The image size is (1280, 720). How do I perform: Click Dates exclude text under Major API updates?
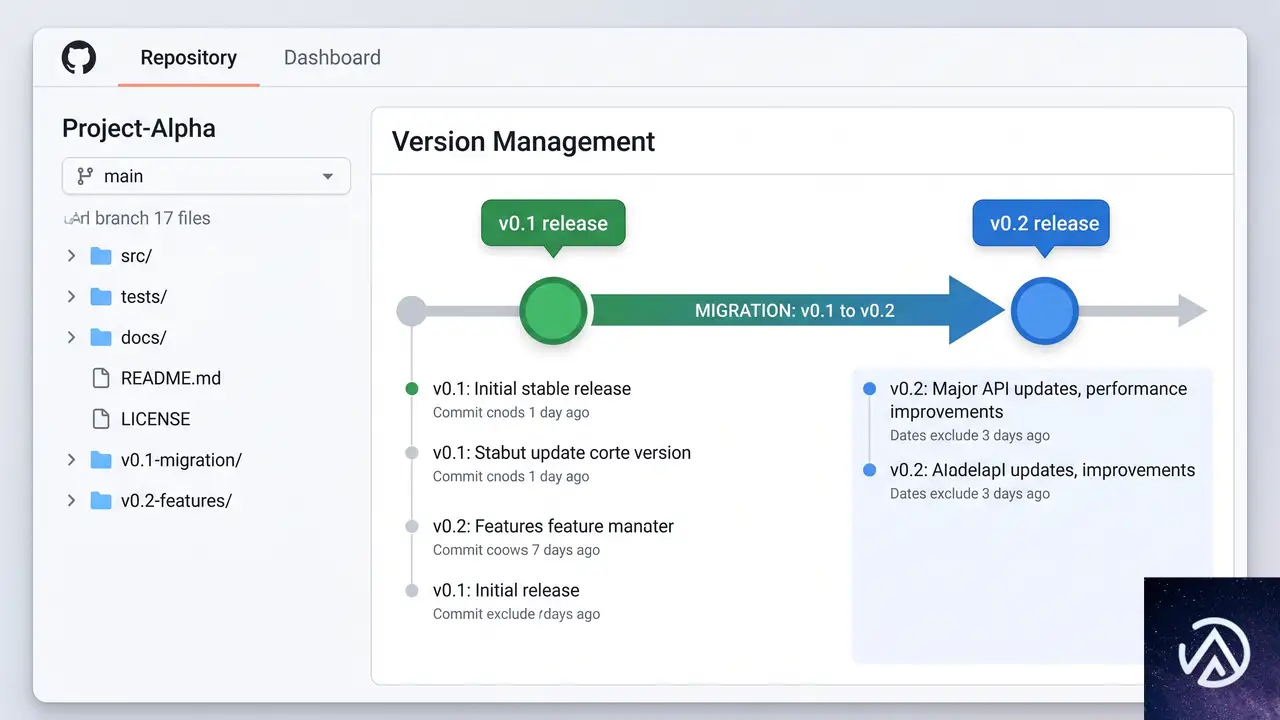coord(970,435)
